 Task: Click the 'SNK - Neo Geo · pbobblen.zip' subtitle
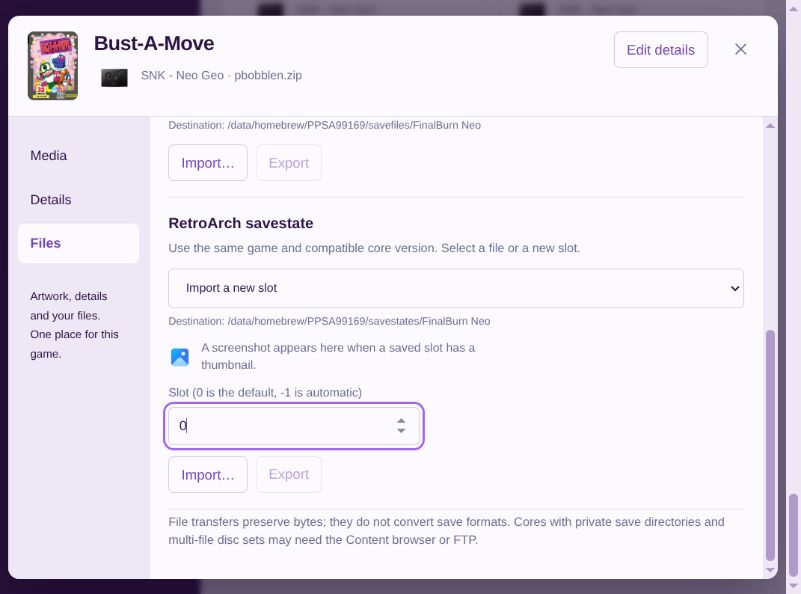[221, 75]
